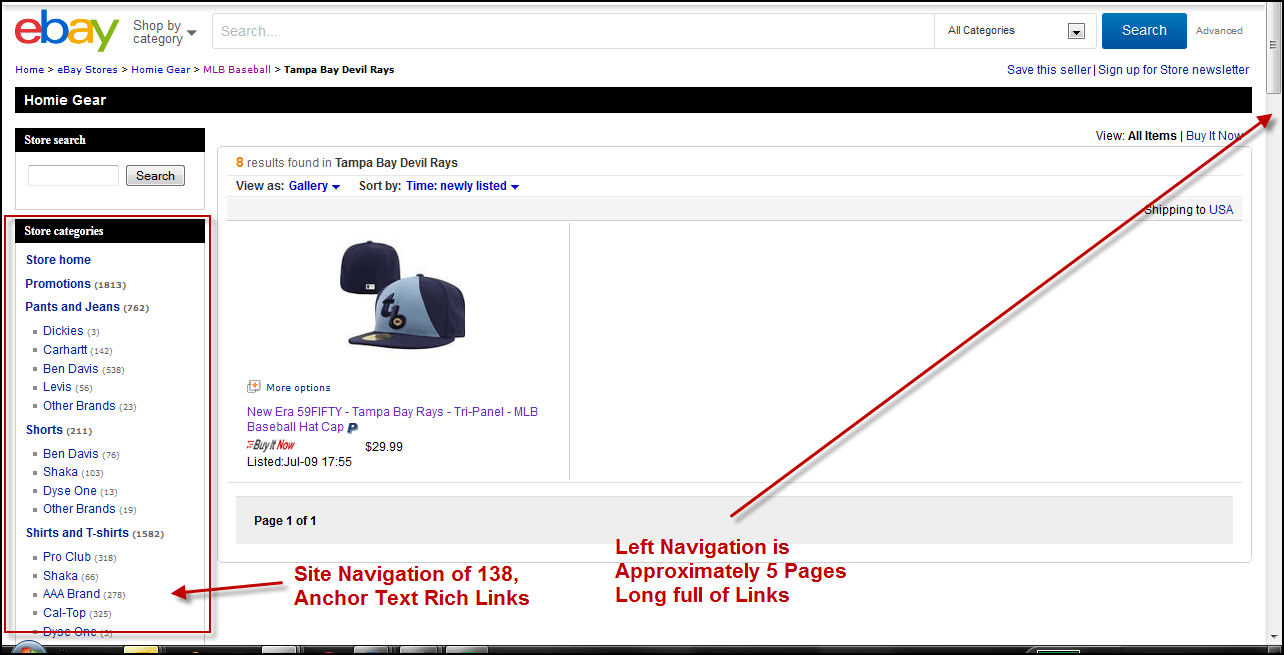Image resolution: width=1284 pixels, height=655 pixels.
Task: Expand More options plus icon
Action: [253, 387]
